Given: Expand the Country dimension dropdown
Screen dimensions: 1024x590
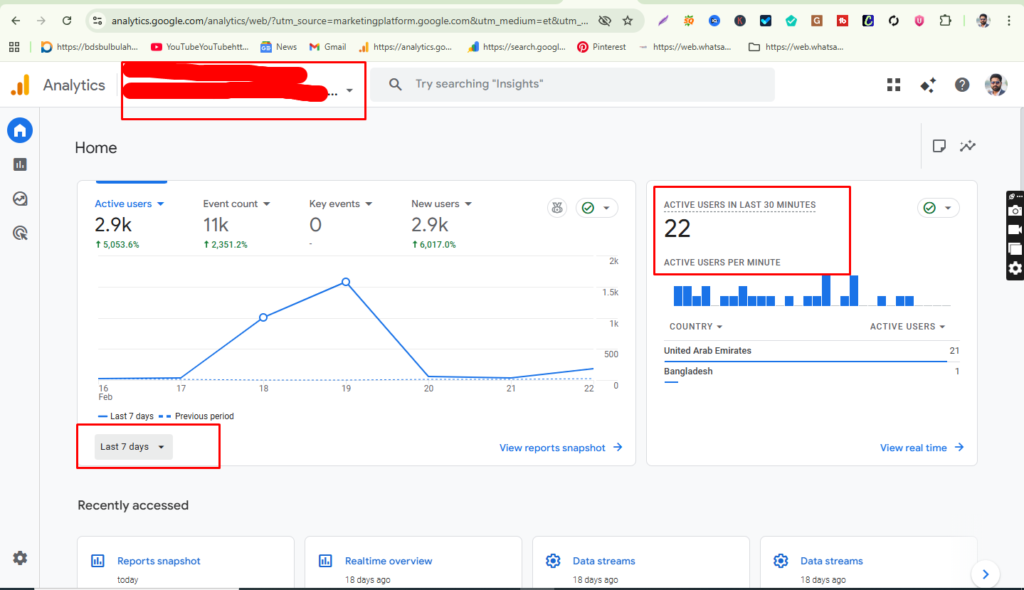Looking at the screenshot, I should point(695,326).
